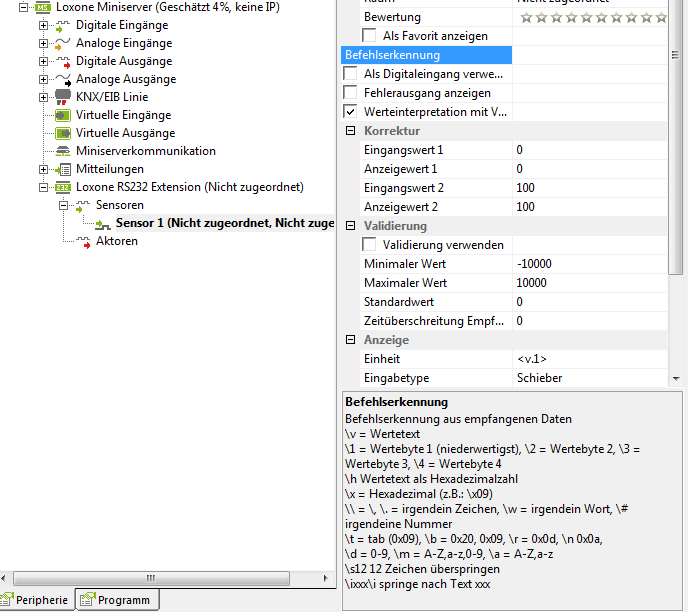This screenshot has width=688, height=612.
Task: Enable Validierung verwenden checkbox
Action: [369, 244]
